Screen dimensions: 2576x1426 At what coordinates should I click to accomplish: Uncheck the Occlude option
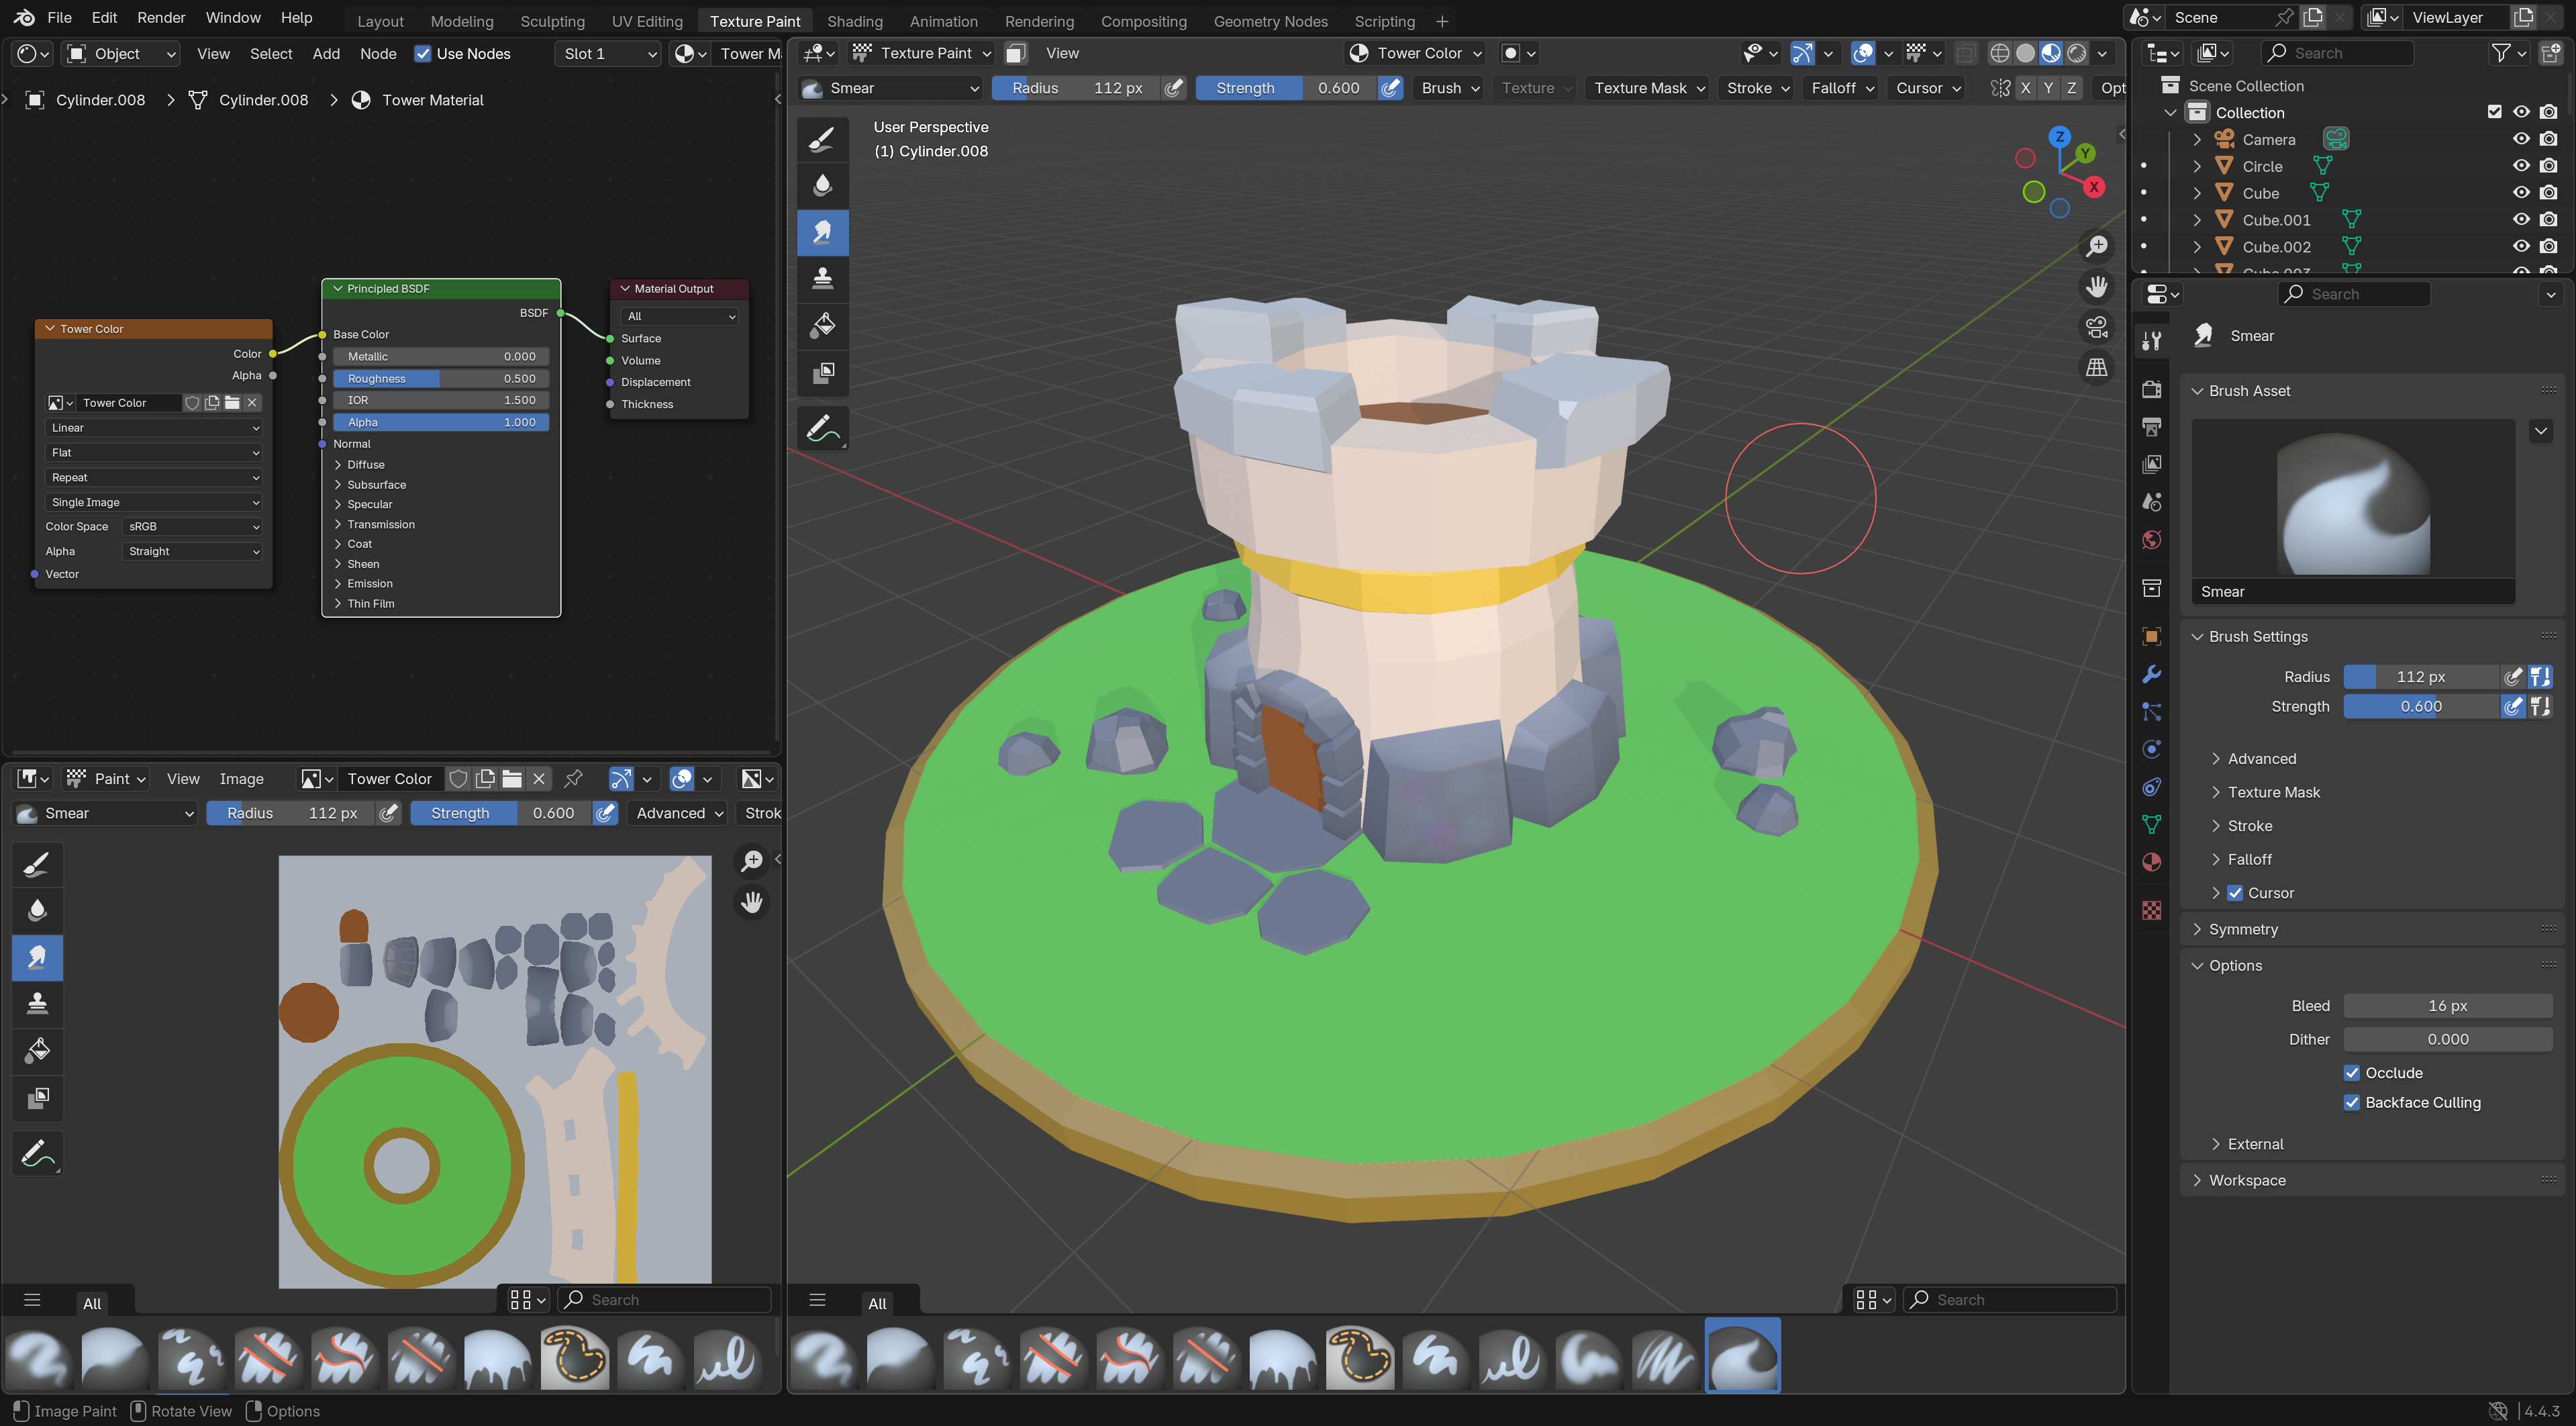tap(2352, 1073)
